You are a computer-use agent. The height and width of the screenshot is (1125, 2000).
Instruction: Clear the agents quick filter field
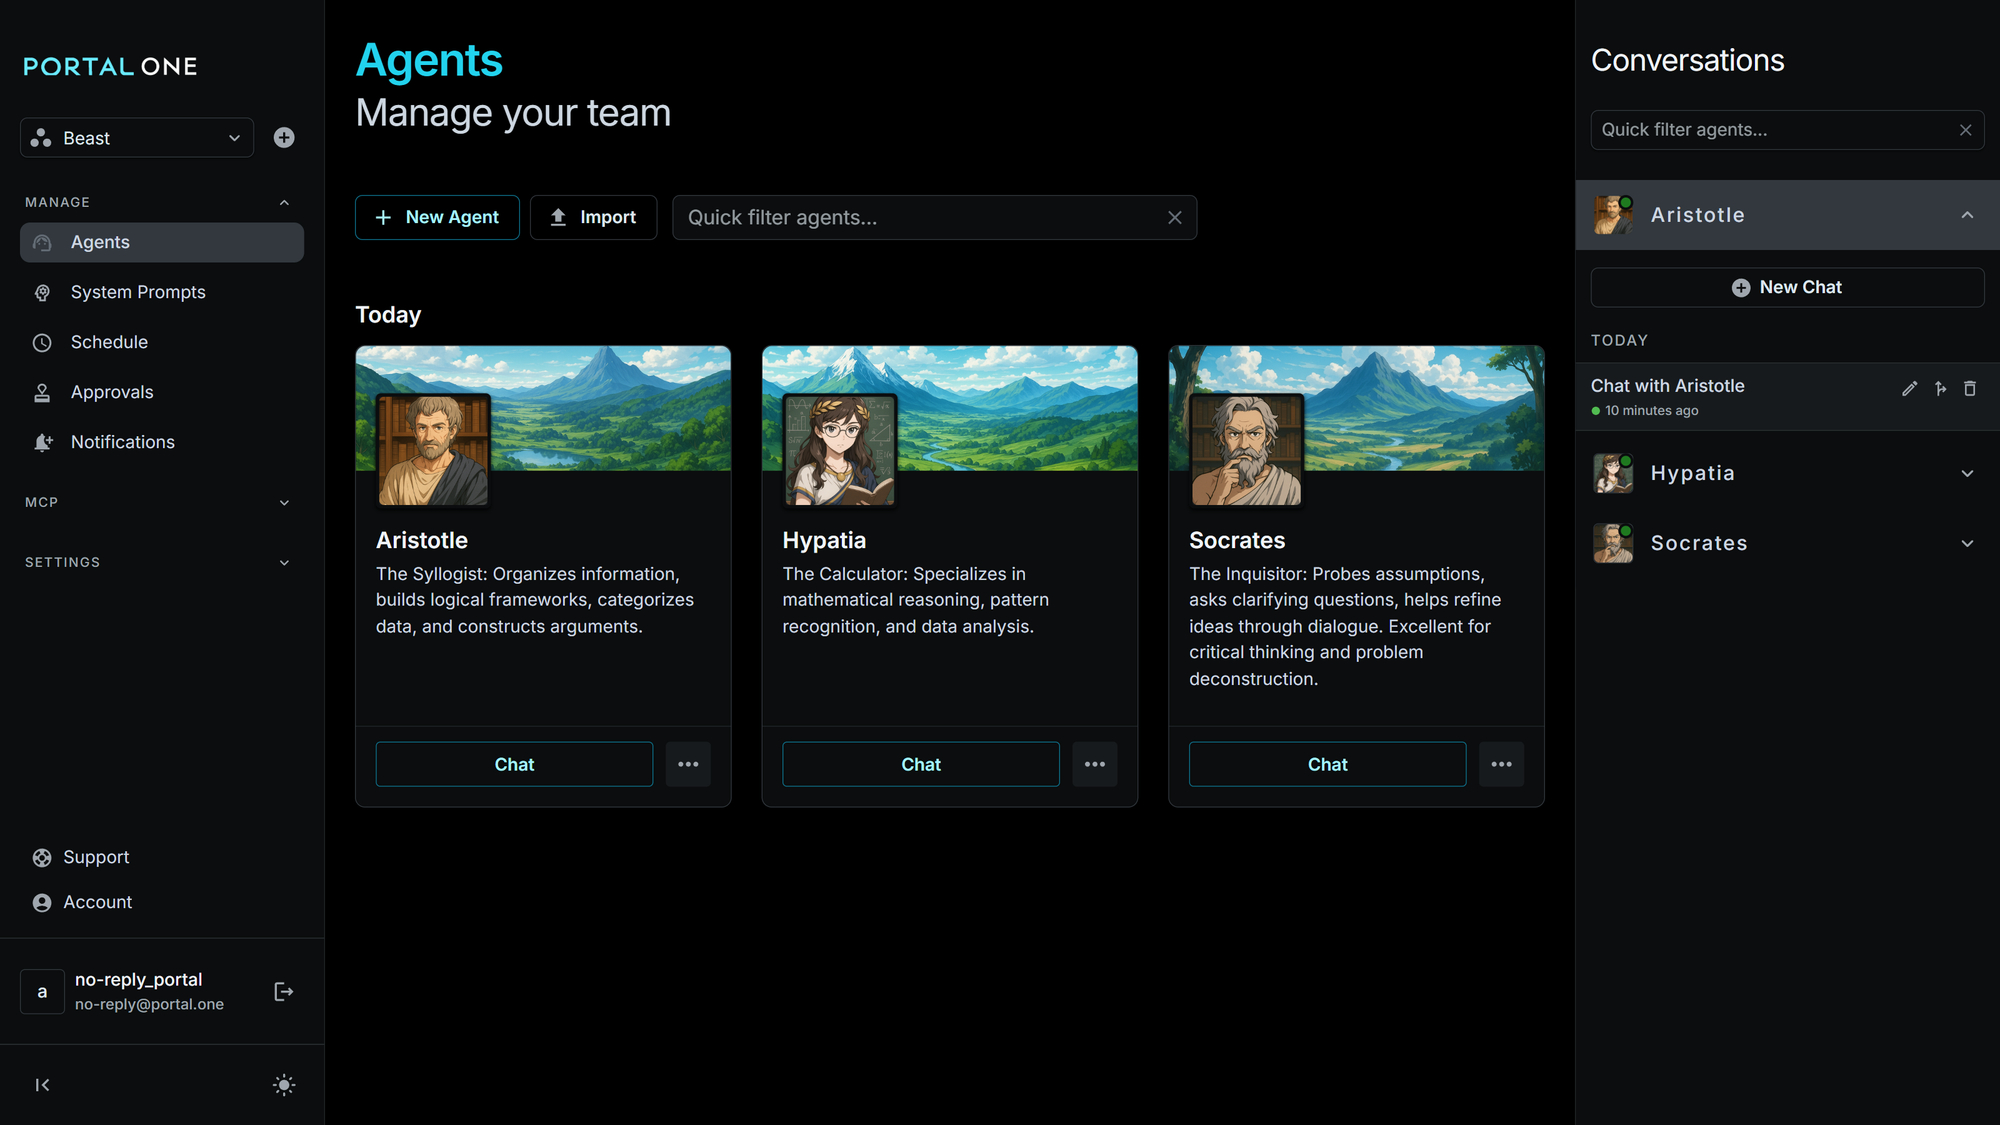coord(1174,218)
